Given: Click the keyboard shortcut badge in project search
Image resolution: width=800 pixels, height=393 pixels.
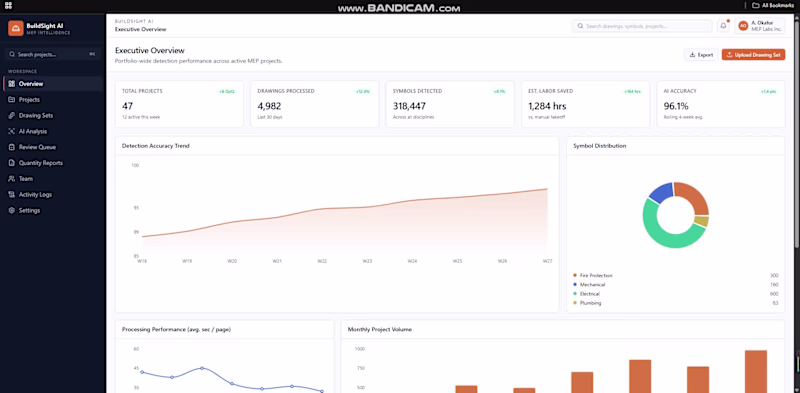Looking at the screenshot, I should click(x=92, y=54).
